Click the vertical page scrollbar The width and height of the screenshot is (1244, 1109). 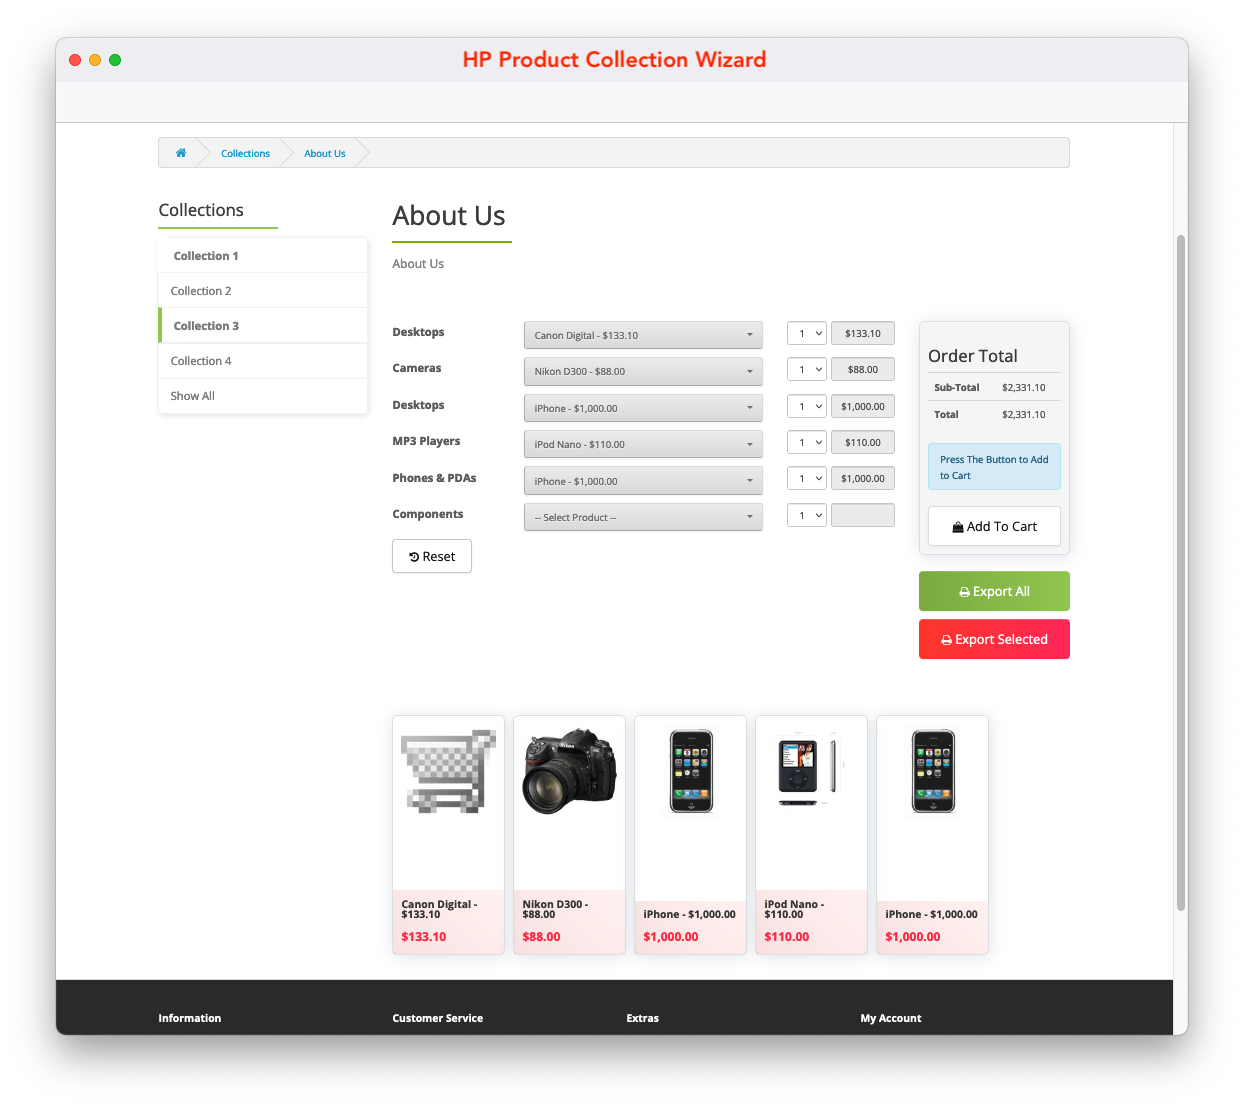(x=1180, y=570)
